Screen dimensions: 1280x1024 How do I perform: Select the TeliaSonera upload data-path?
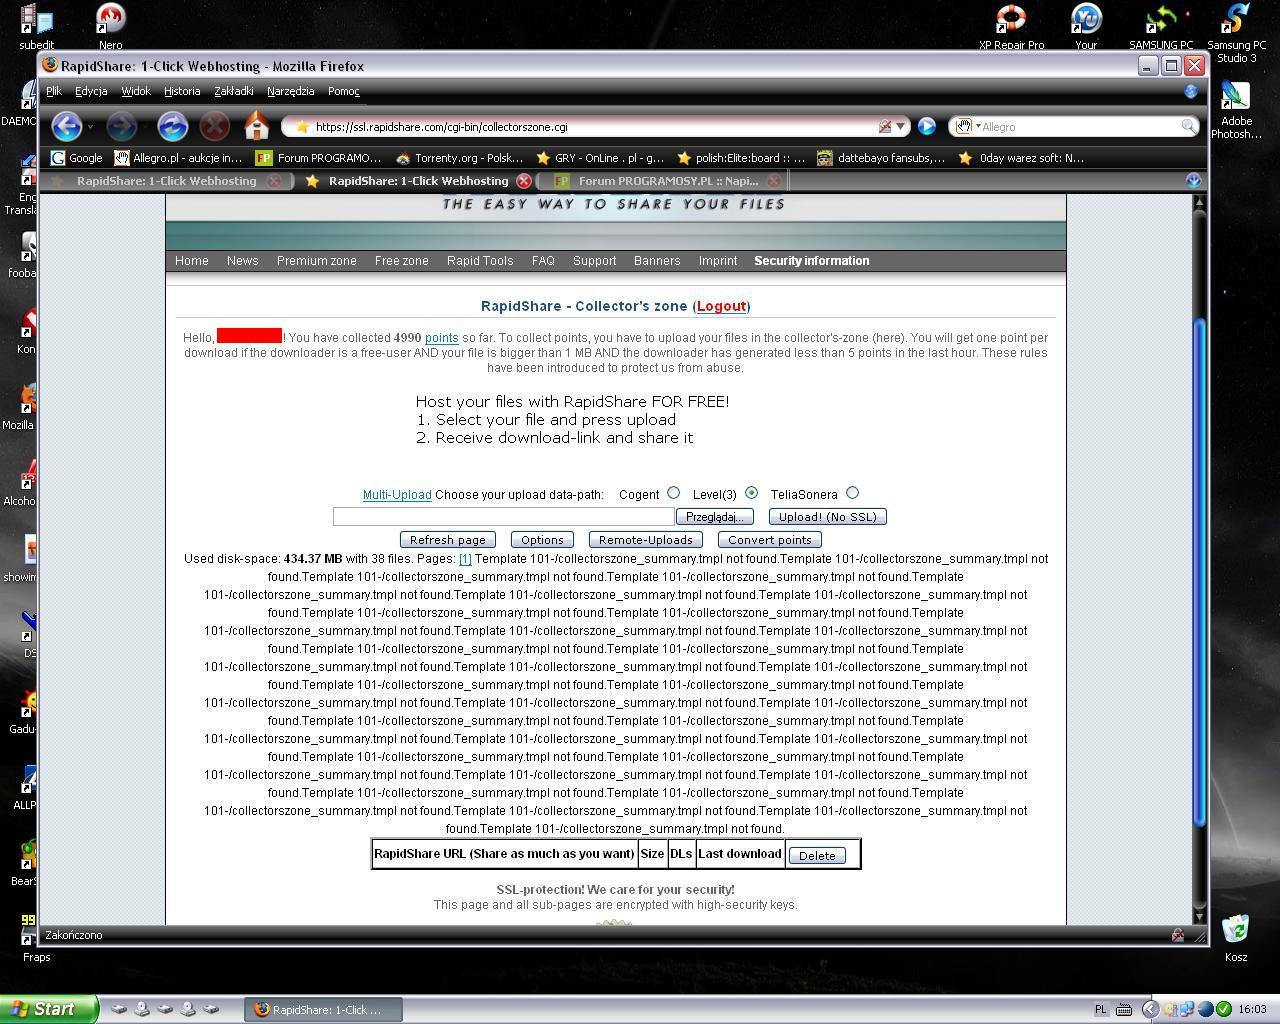click(x=852, y=493)
